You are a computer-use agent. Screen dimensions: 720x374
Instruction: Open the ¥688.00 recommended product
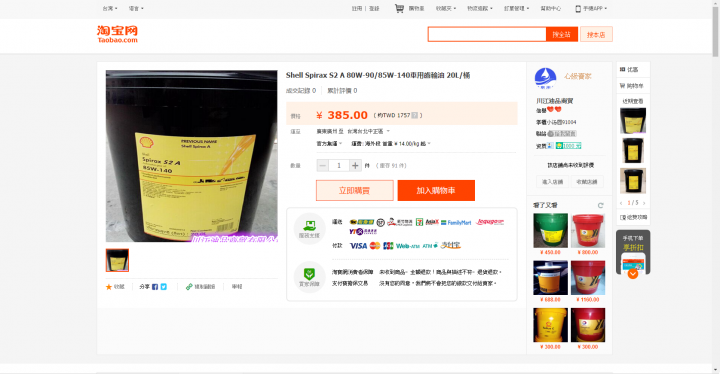550,278
